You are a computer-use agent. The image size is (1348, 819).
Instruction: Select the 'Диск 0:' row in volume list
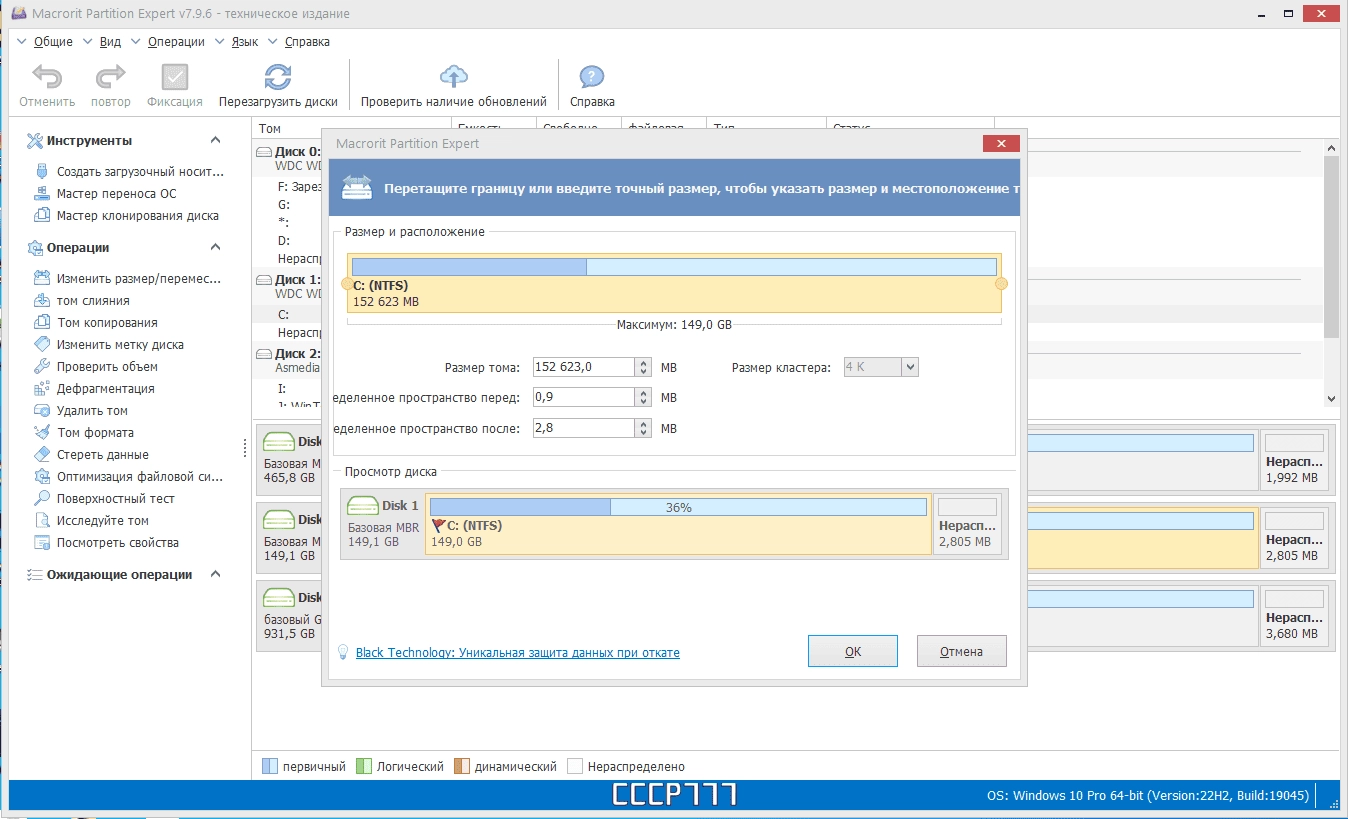[298, 151]
